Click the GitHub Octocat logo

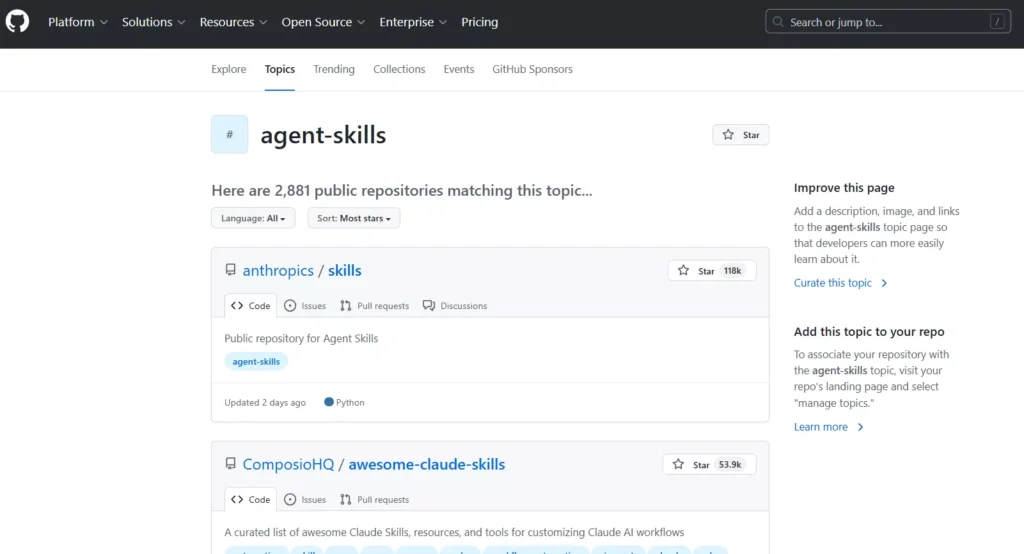(x=18, y=22)
